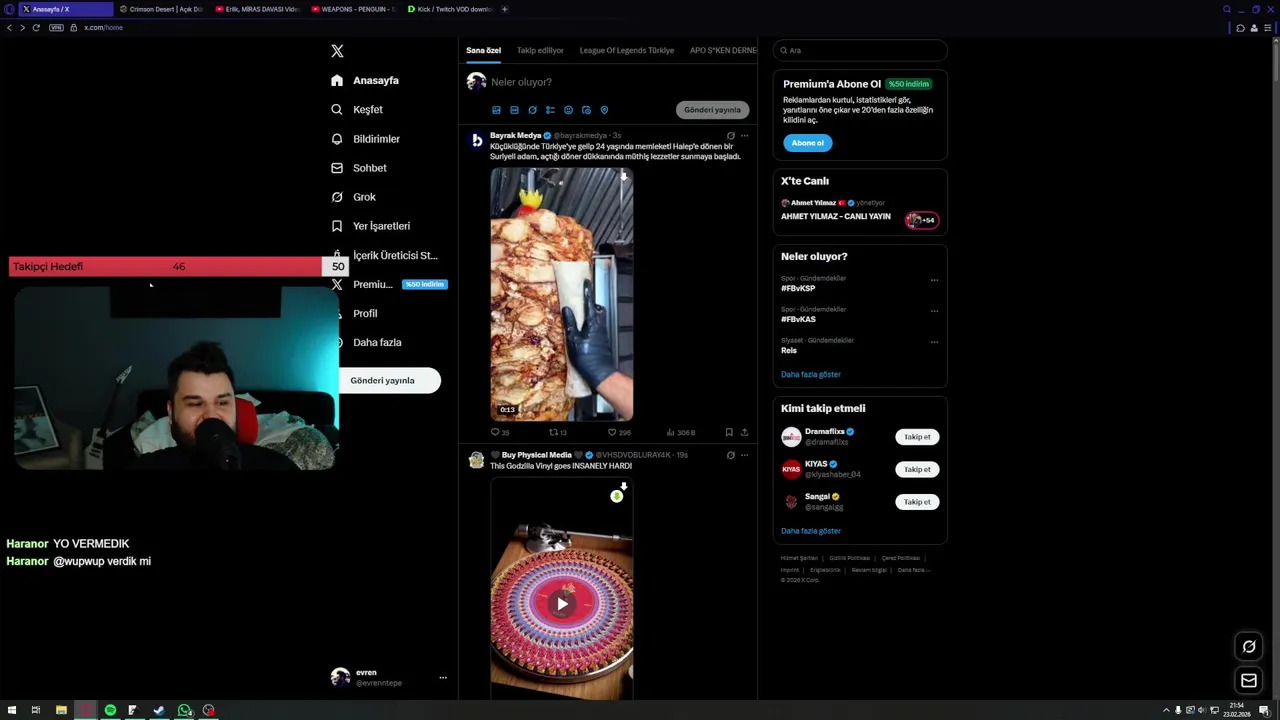Schedule the post via calendar icon
This screenshot has height=720, width=1280.
tap(586, 110)
